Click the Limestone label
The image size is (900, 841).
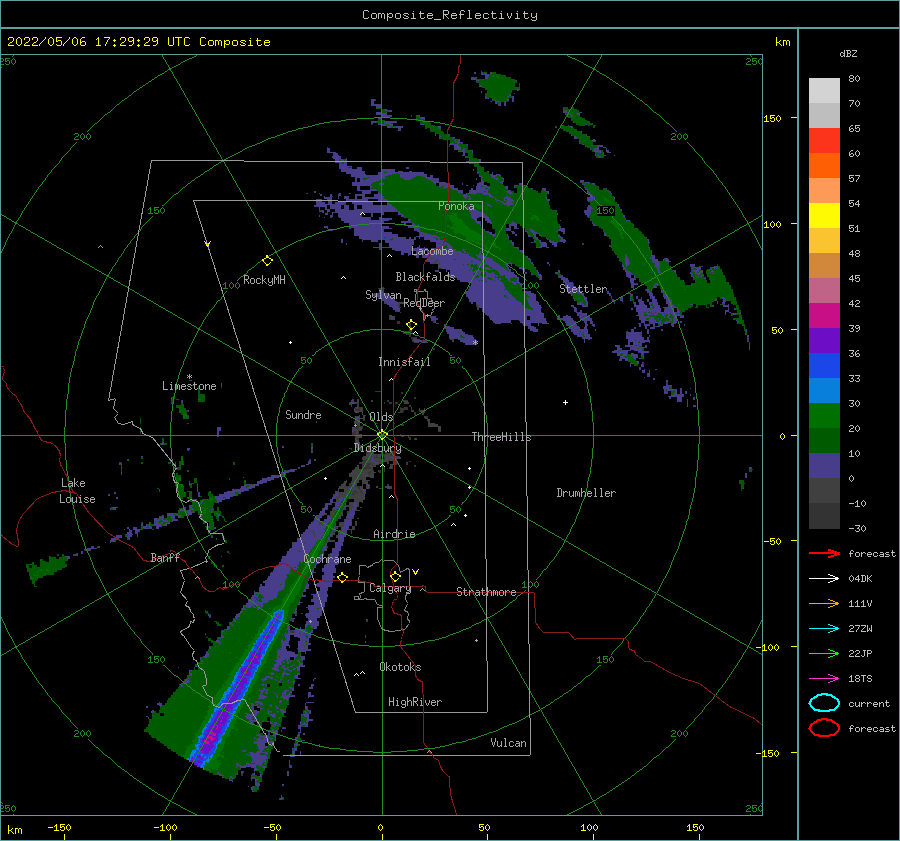189,386
